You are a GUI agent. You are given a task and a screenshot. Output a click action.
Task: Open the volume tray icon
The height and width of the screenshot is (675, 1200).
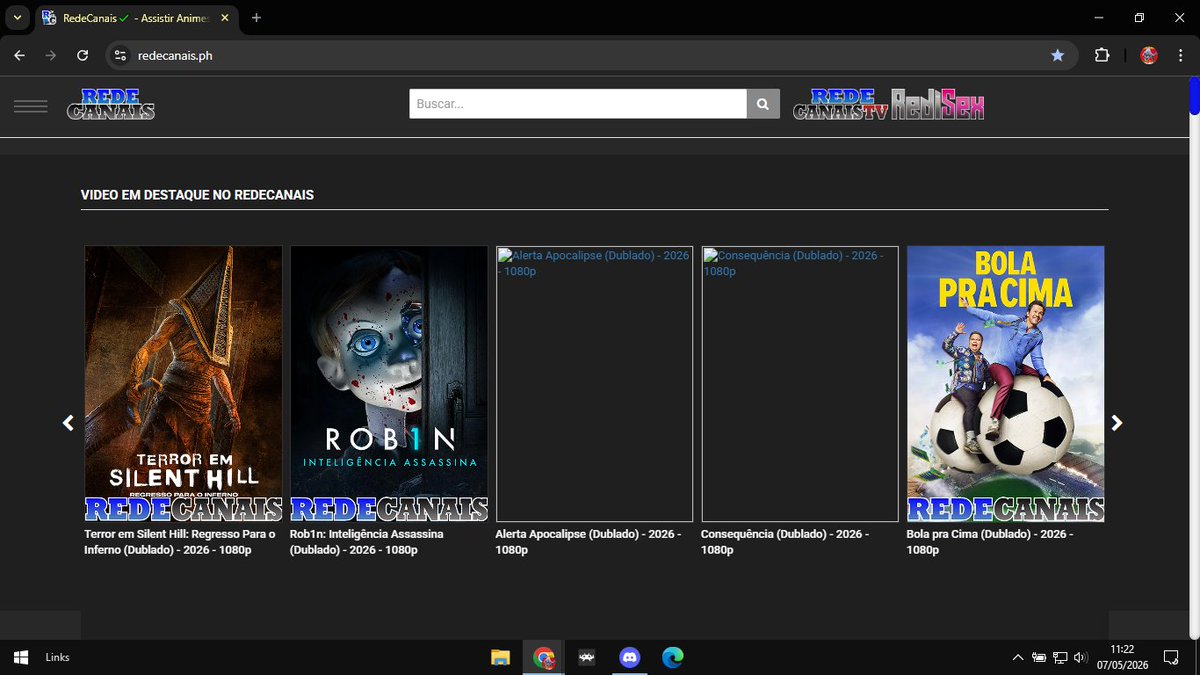coord(1080,657)
